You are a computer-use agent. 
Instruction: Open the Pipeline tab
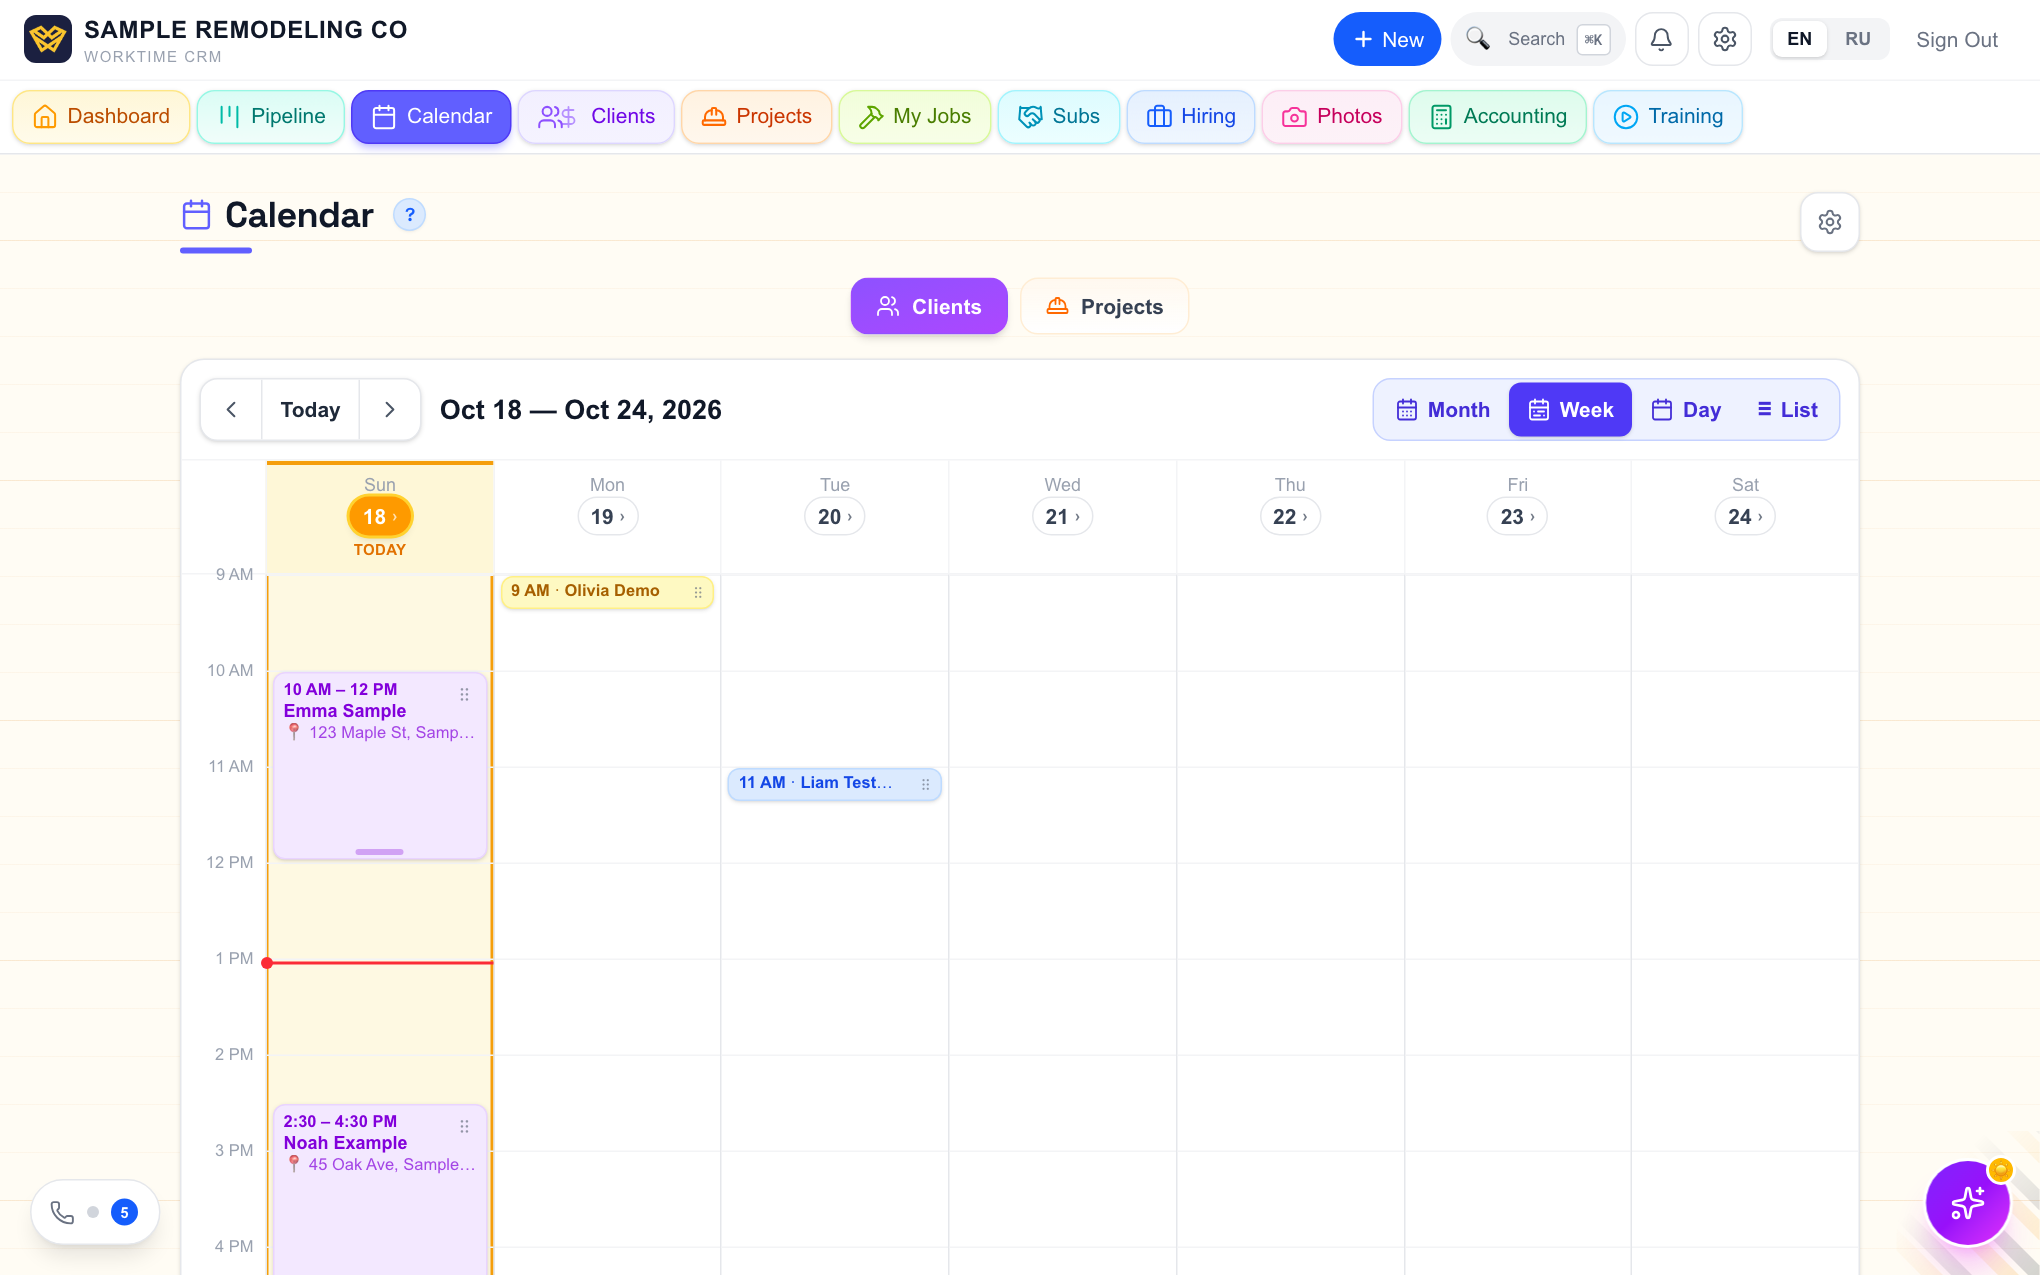click(271, 117)
